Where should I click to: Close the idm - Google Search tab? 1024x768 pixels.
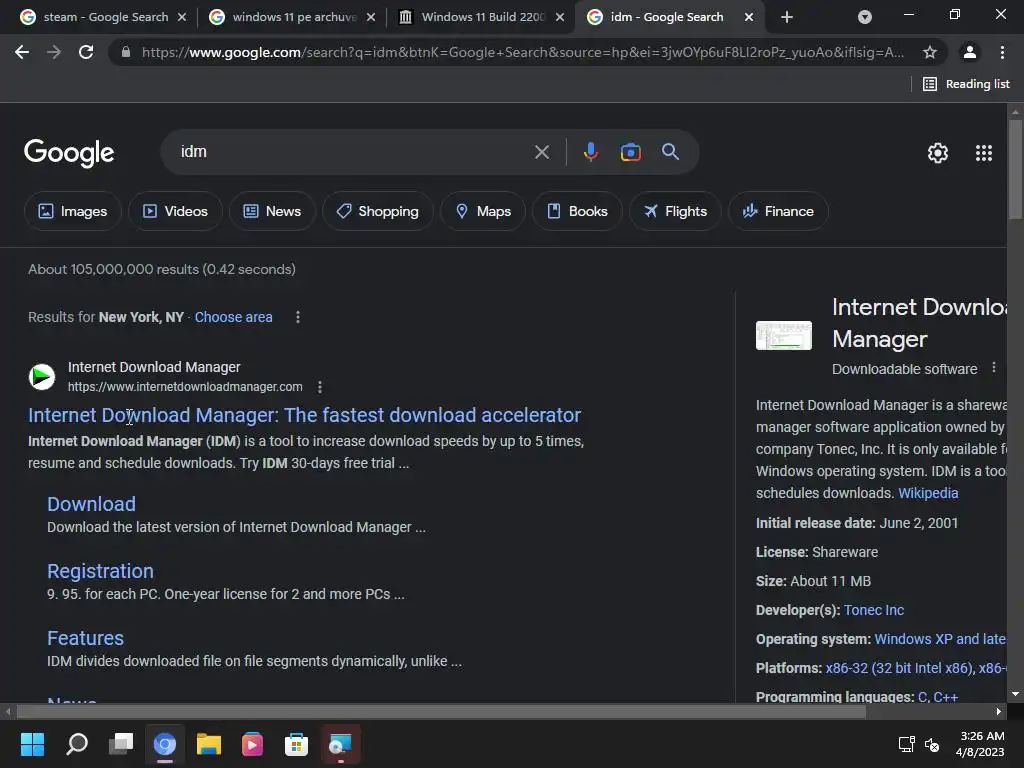[749, 17]
